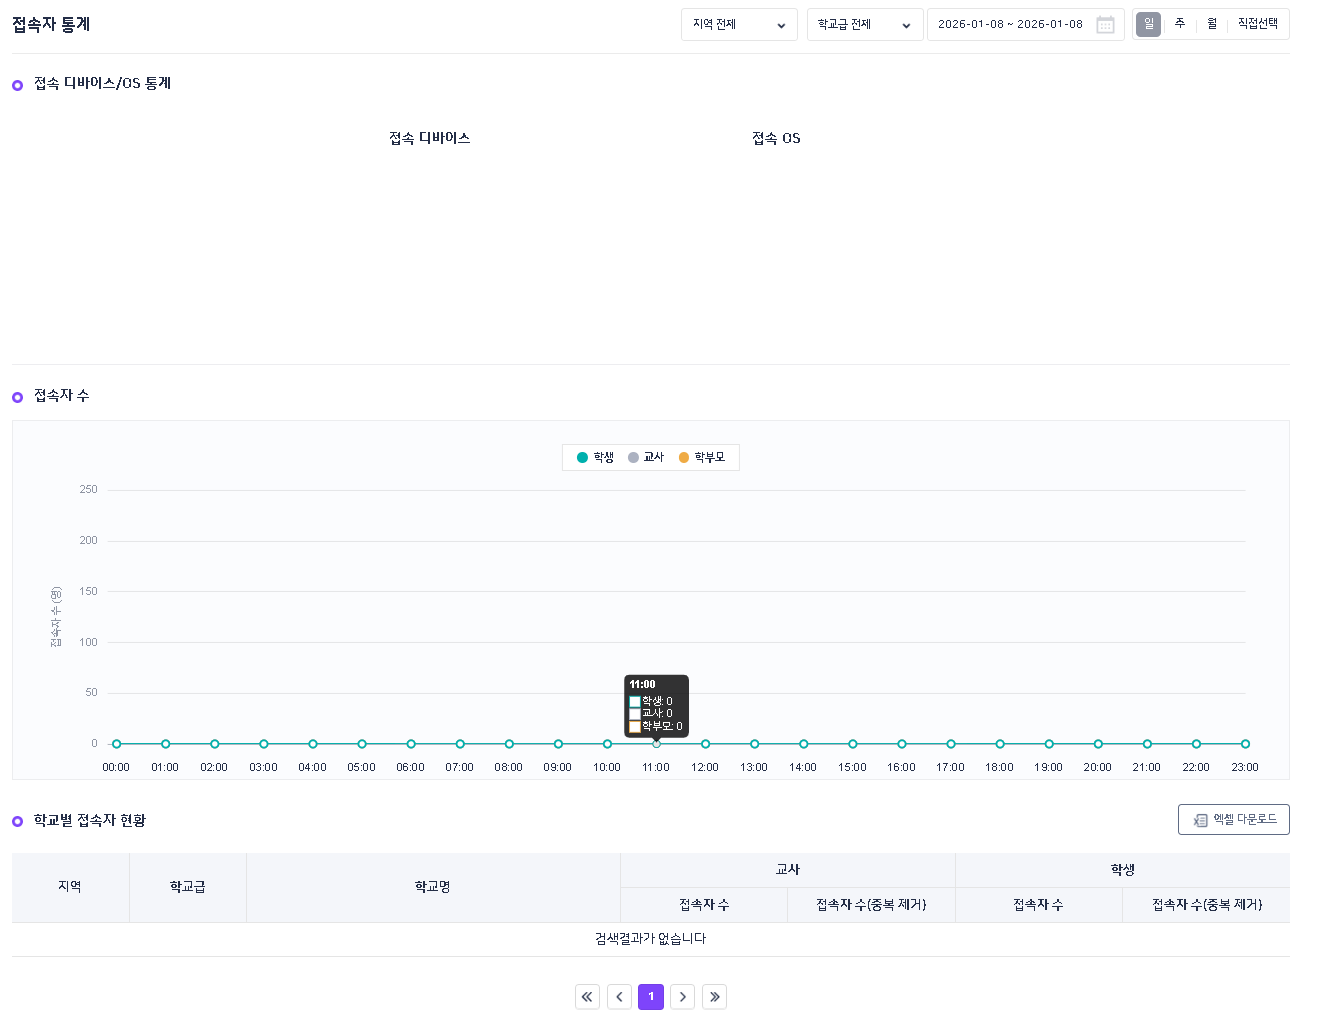Choose the 직접선택 custom range option
The image size is (1320, 1026).
click(x=1257, y=24)
